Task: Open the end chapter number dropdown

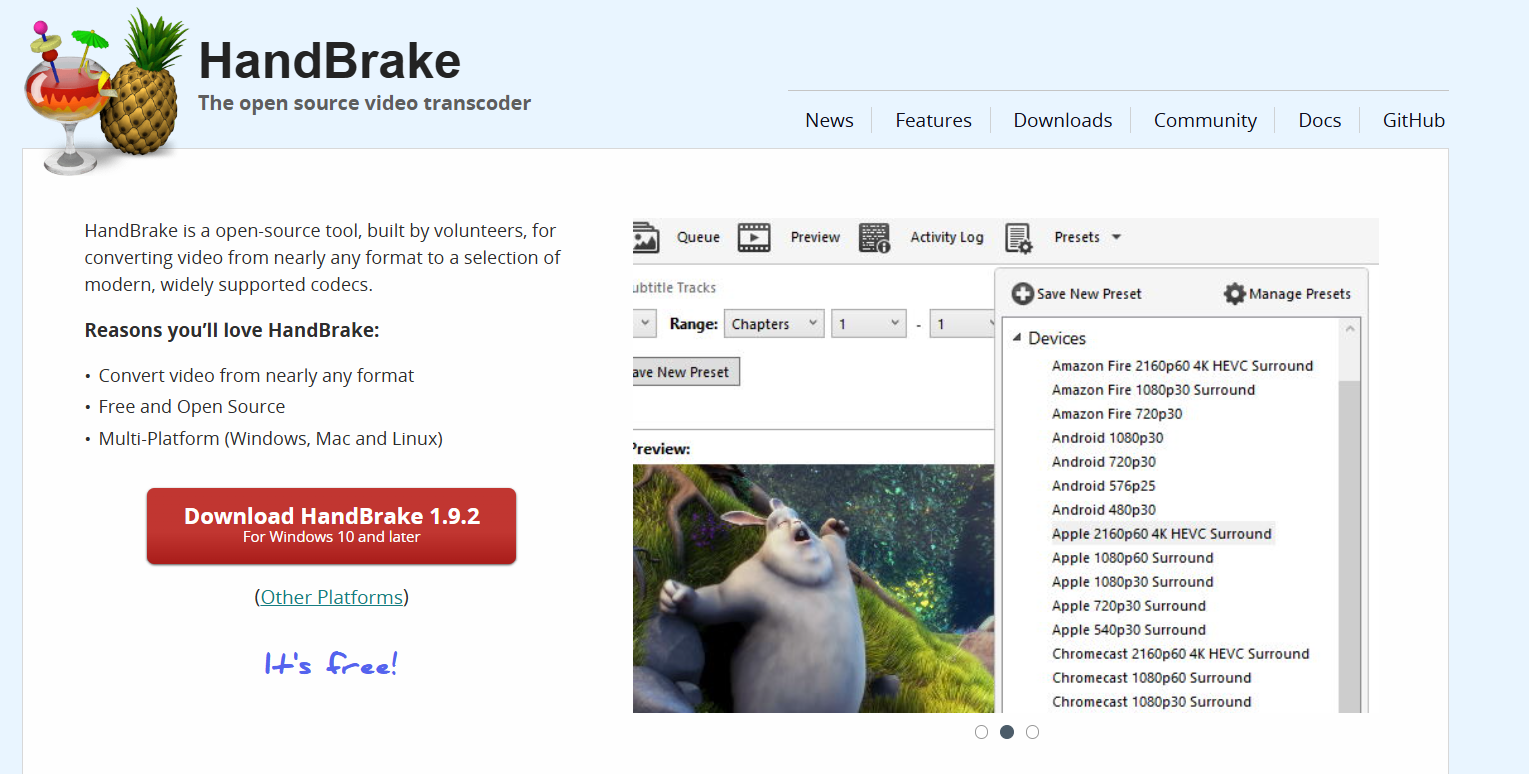Action: [962, 324]
